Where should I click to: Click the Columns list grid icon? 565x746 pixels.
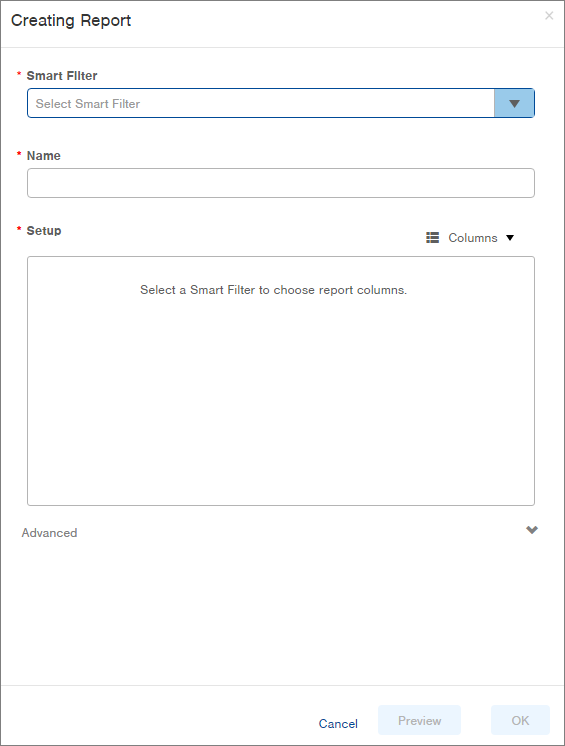(x=432, y=237)
